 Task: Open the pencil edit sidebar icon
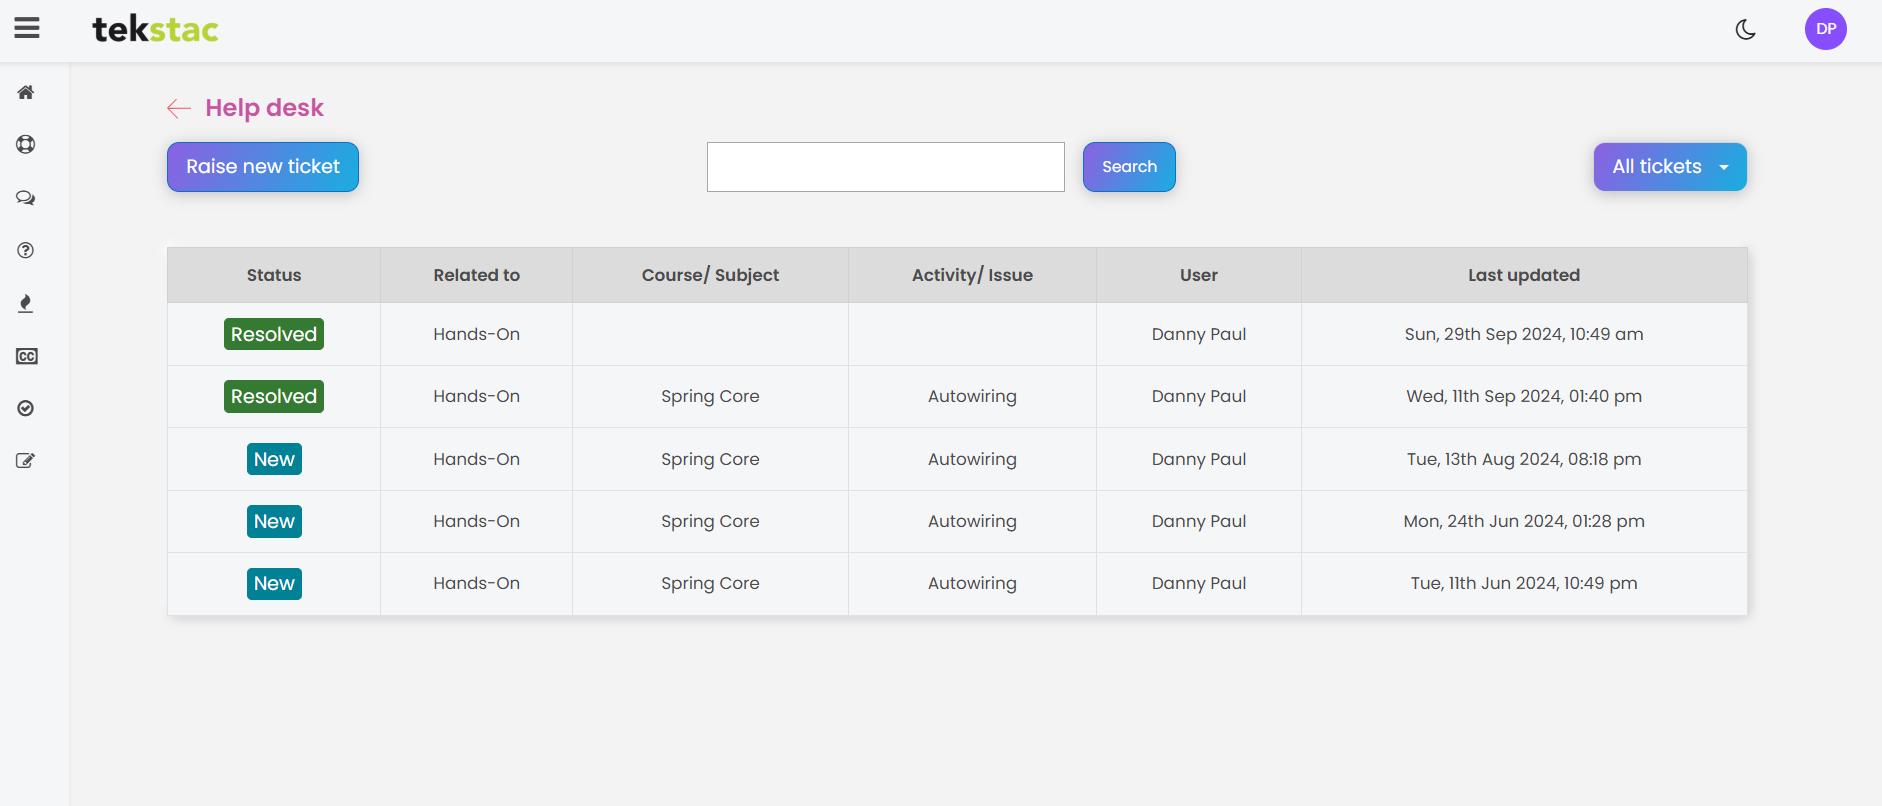coord(26,461)
